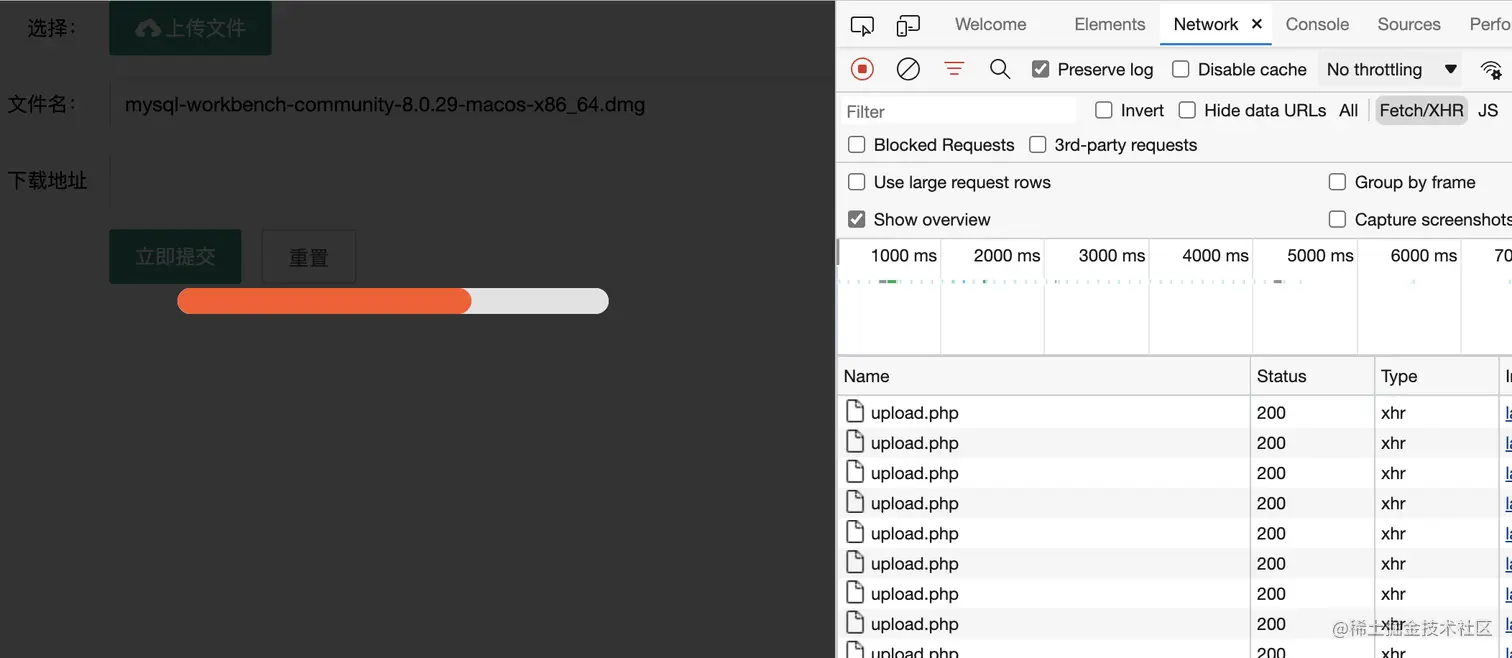Select the JS request type filter
1512x658 pixels.
[x=1488, y=110]
